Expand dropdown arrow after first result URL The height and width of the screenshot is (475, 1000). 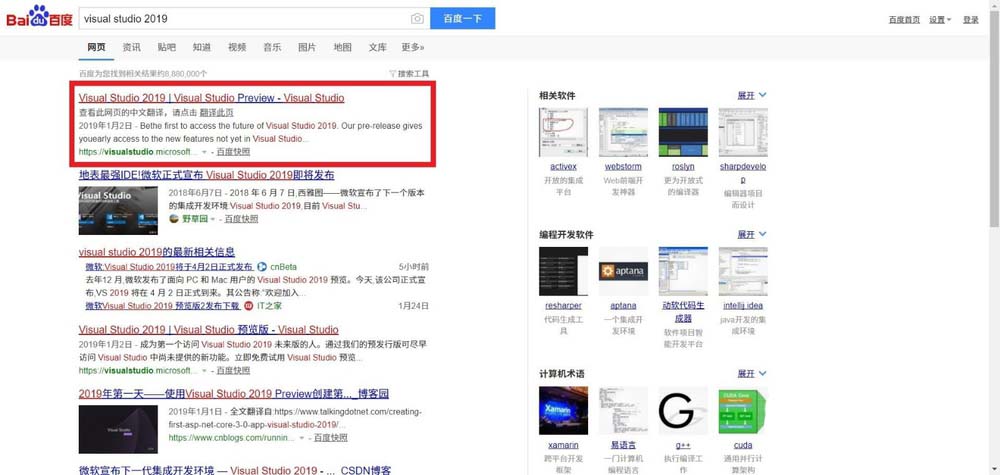click(204, 153)
